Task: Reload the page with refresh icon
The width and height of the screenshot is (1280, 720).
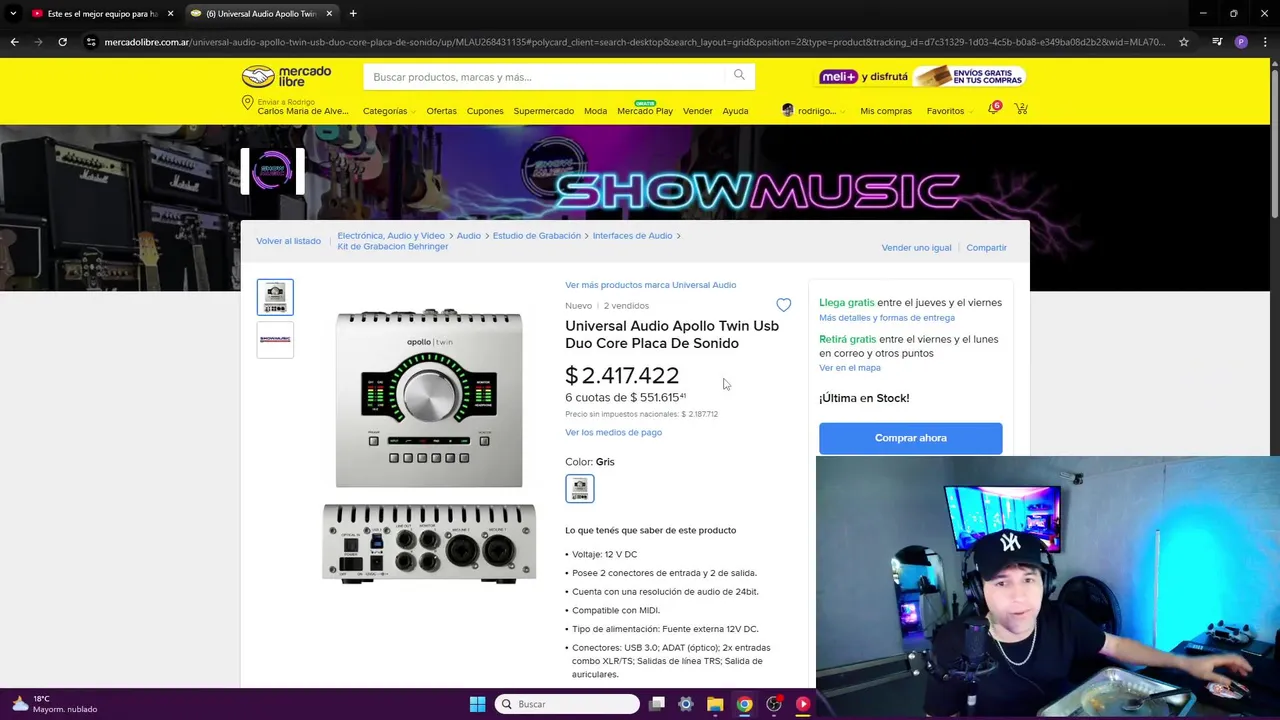Action: 62,42
